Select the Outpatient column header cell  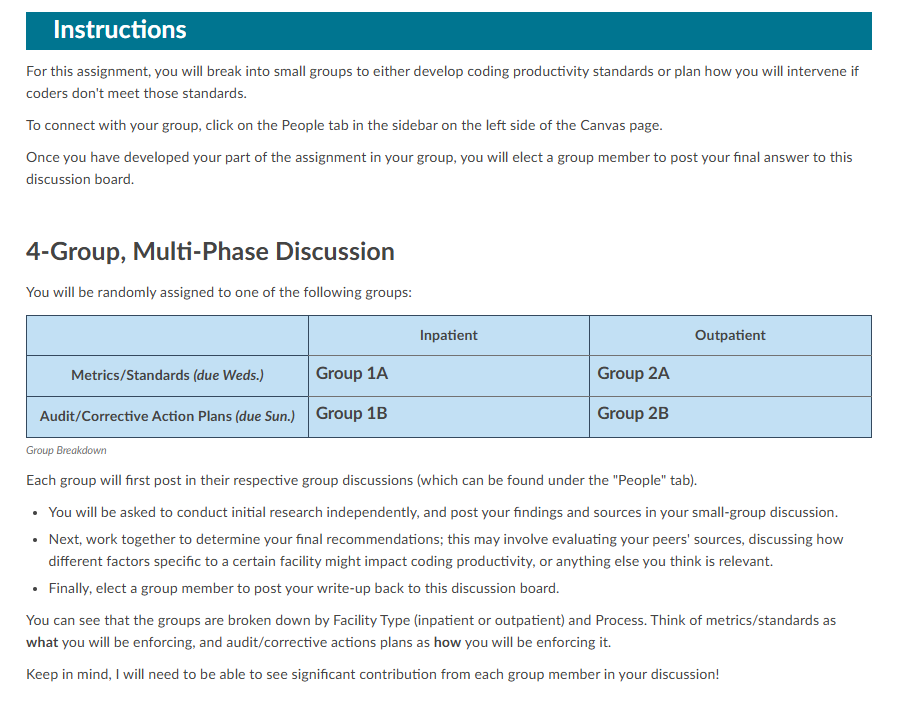point(730,335)
